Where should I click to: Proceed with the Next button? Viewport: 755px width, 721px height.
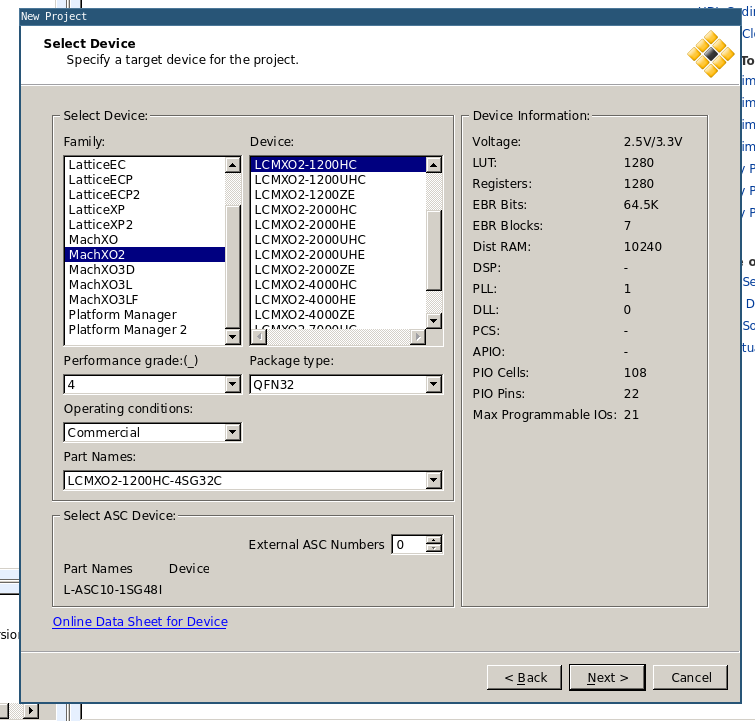607,677
